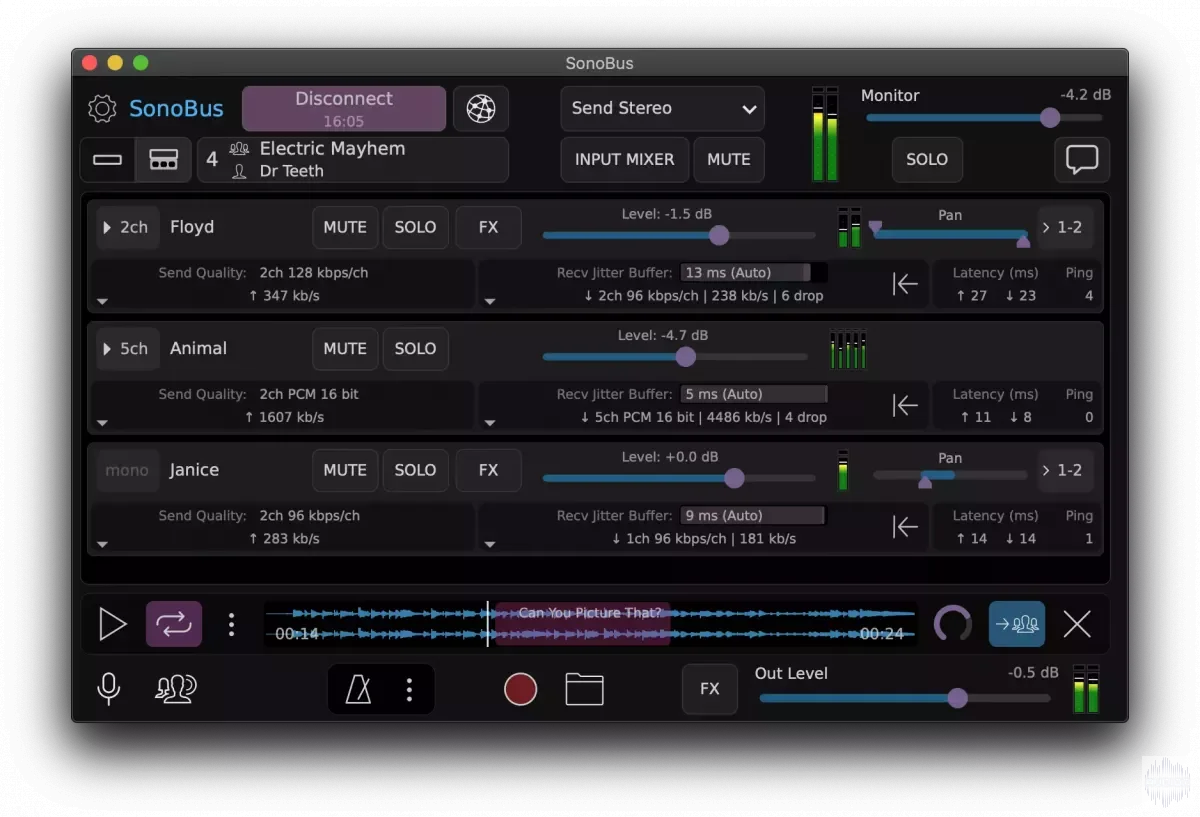Adjust Janice's Level slider
The width and height of the screenshot is (1200, 817).
679,479
